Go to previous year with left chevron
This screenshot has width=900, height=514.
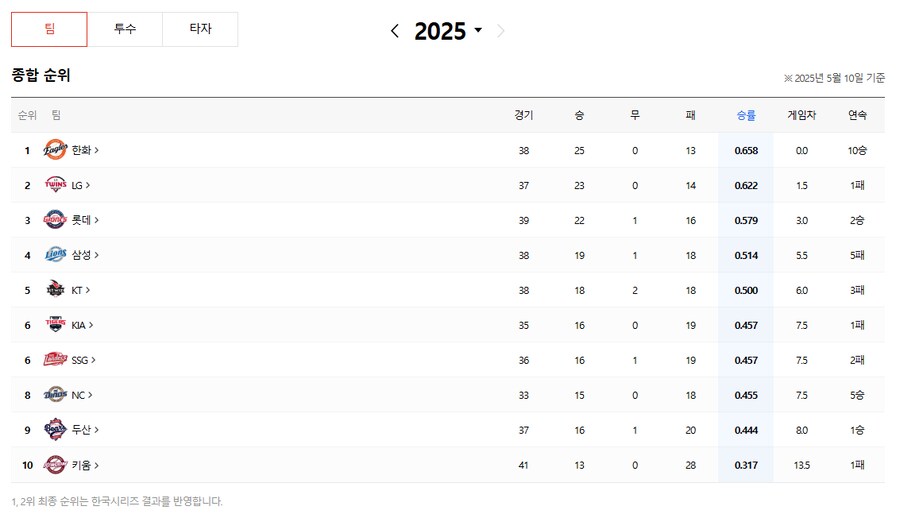point(394,31)
